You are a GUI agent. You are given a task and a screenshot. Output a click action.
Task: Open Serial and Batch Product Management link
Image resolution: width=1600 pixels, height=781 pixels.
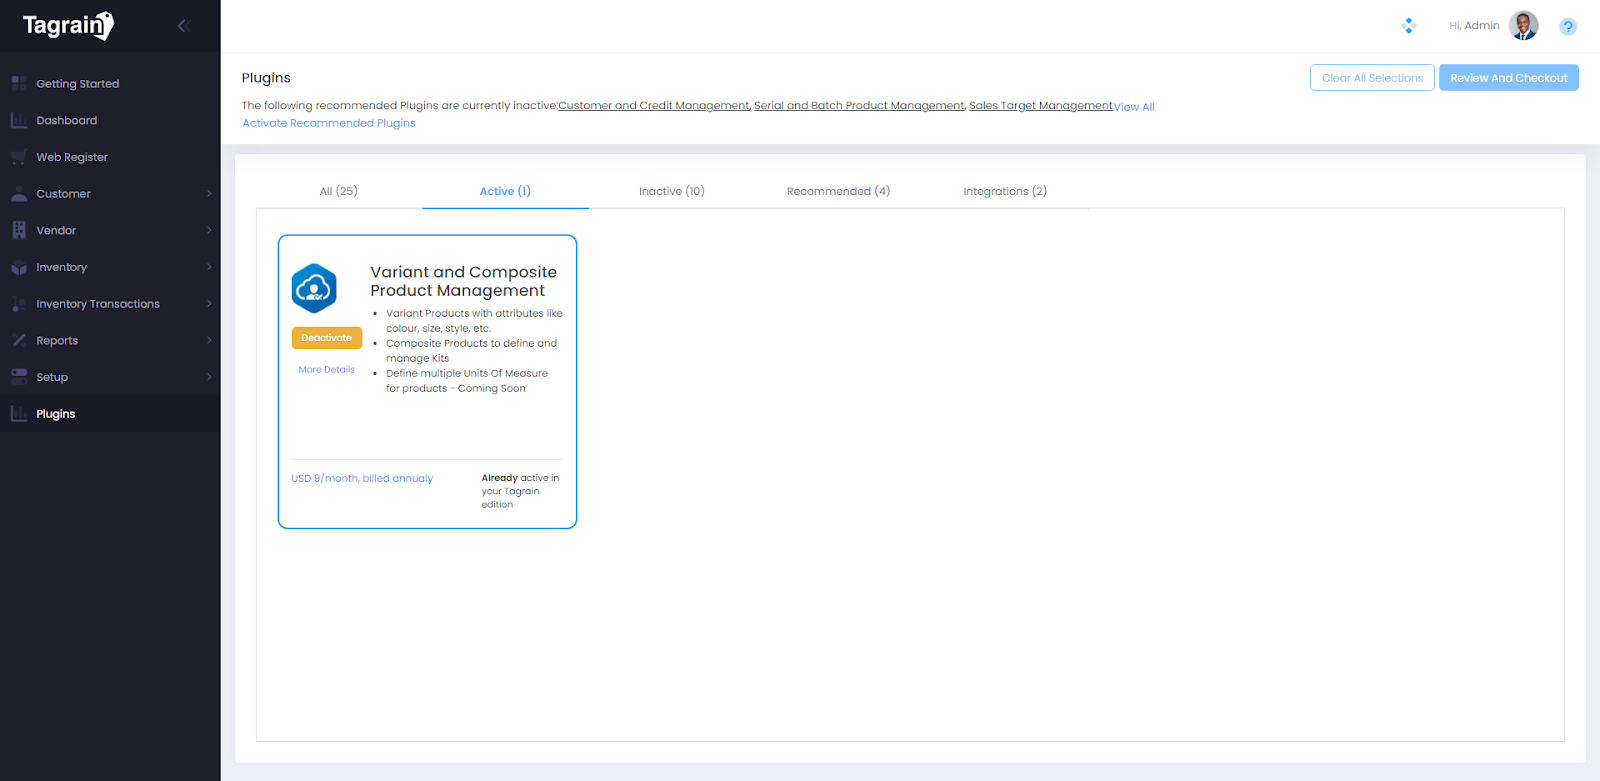[x=859, y=105]
